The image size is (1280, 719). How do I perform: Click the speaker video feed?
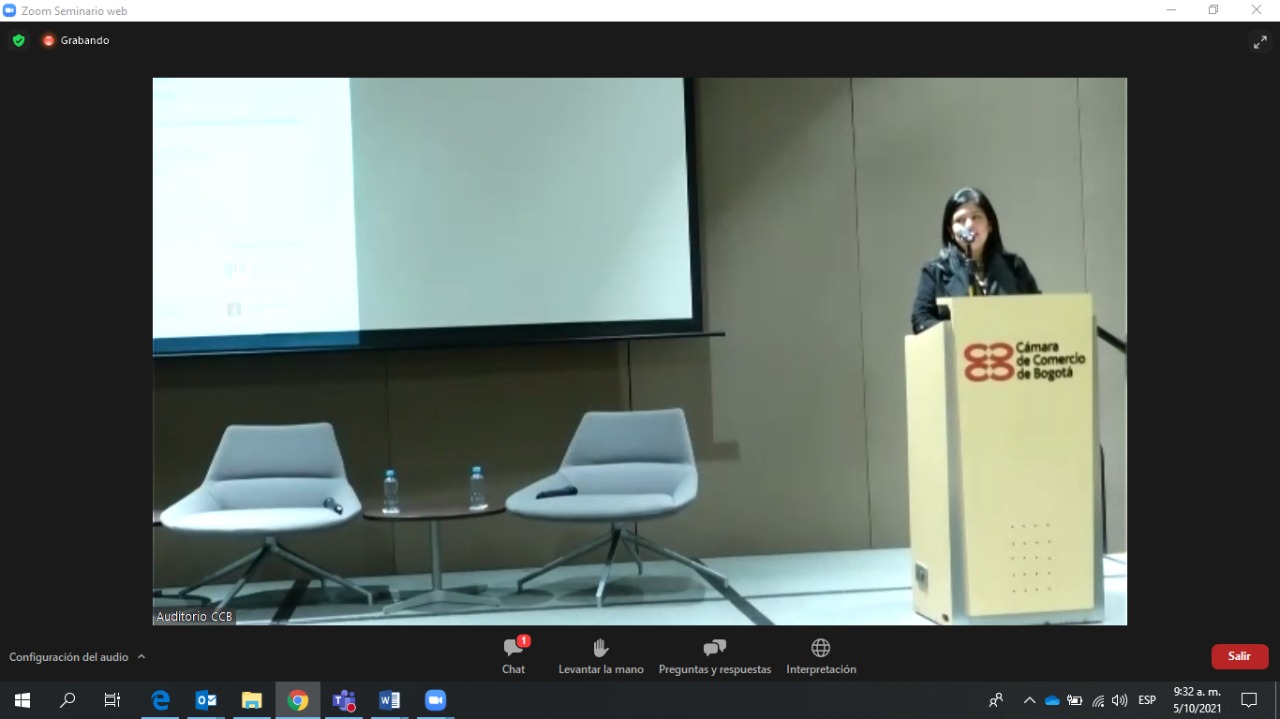[x=639, y=351]
